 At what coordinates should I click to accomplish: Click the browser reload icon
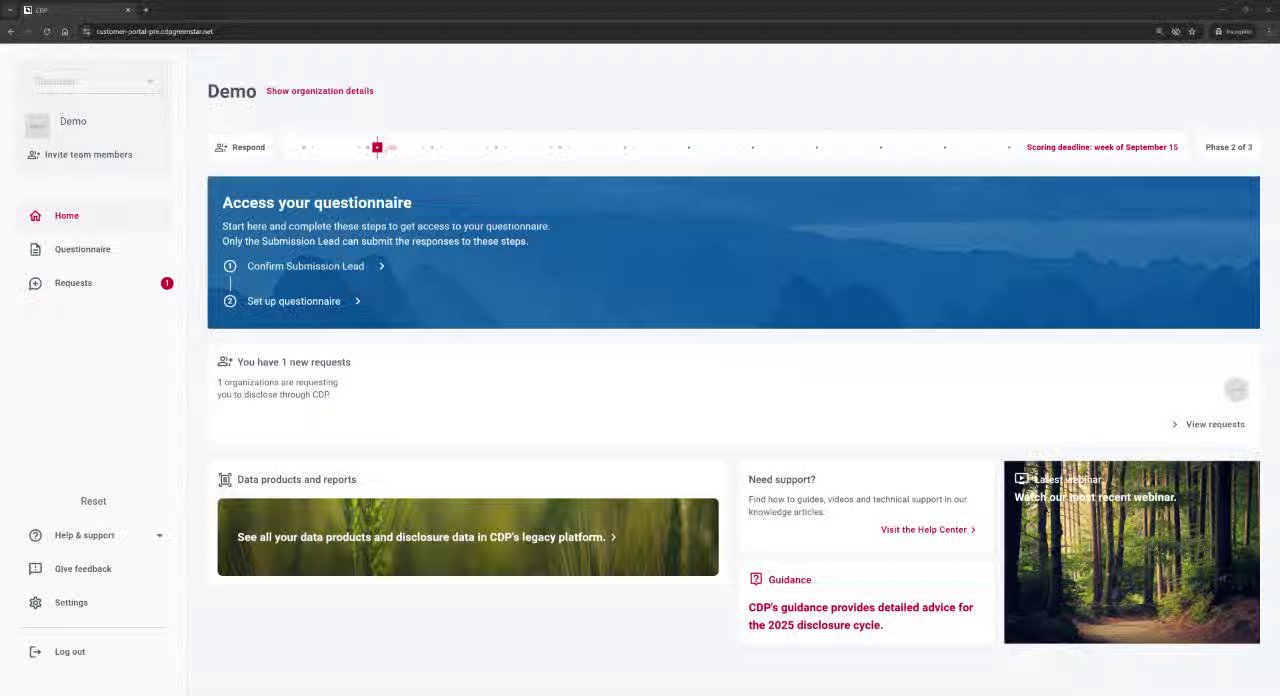coord(46,32)
